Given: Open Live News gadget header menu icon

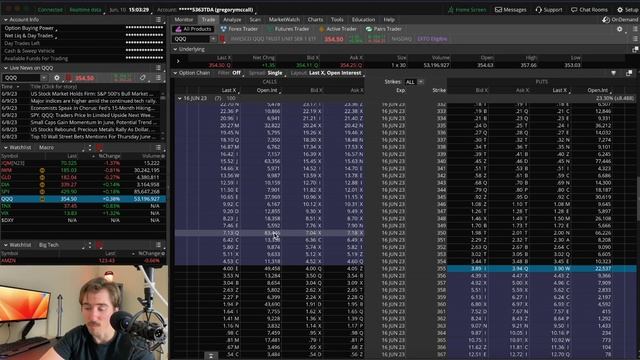Looking at the screenshot, I should click(x=158, y=68).
